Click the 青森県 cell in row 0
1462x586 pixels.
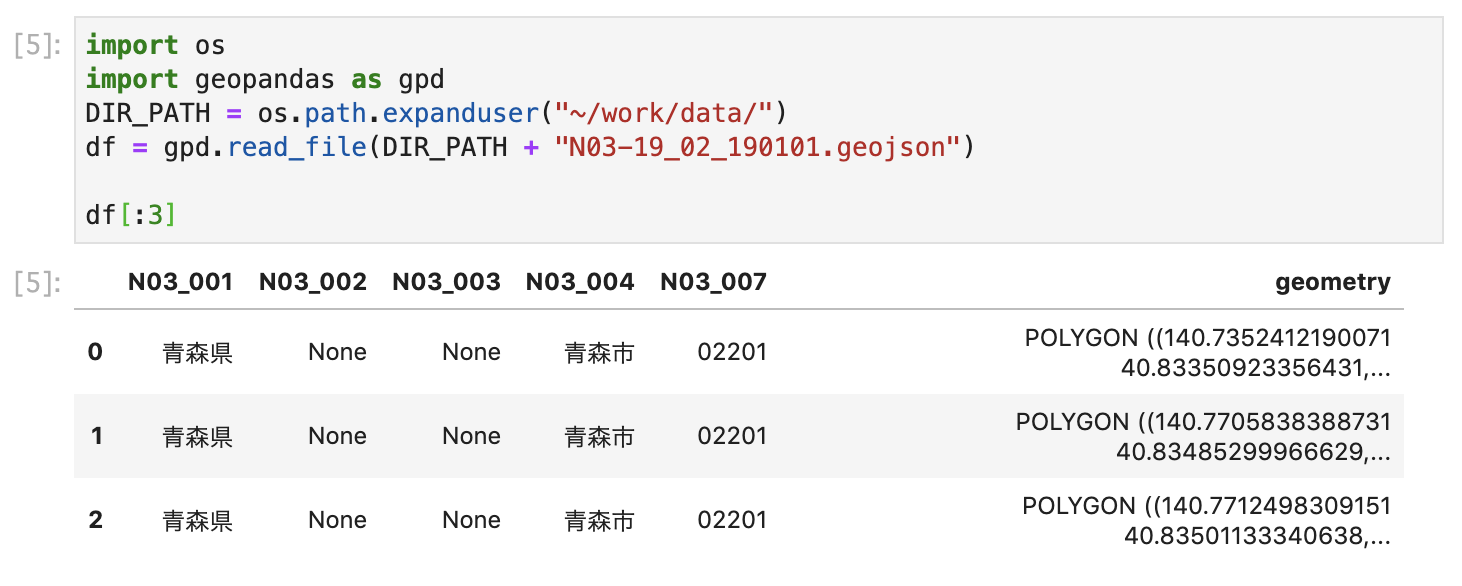coord(198,352)
